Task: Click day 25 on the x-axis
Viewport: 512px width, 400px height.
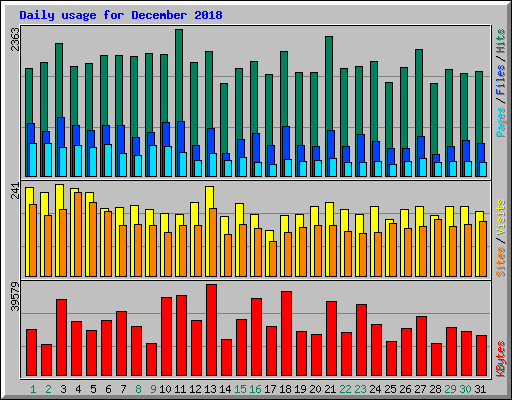Action: pyautogui.click(x=390, y=389)
